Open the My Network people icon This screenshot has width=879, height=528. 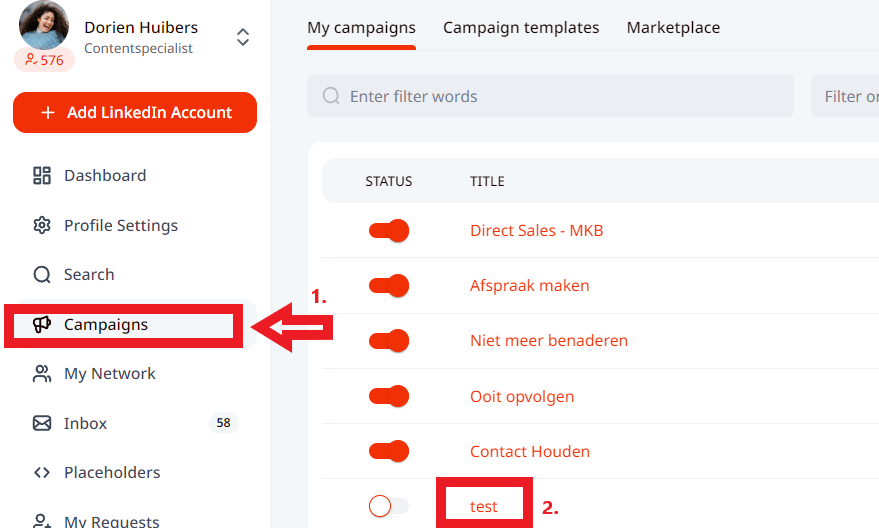pyautogui.click(x=42, y=374)
